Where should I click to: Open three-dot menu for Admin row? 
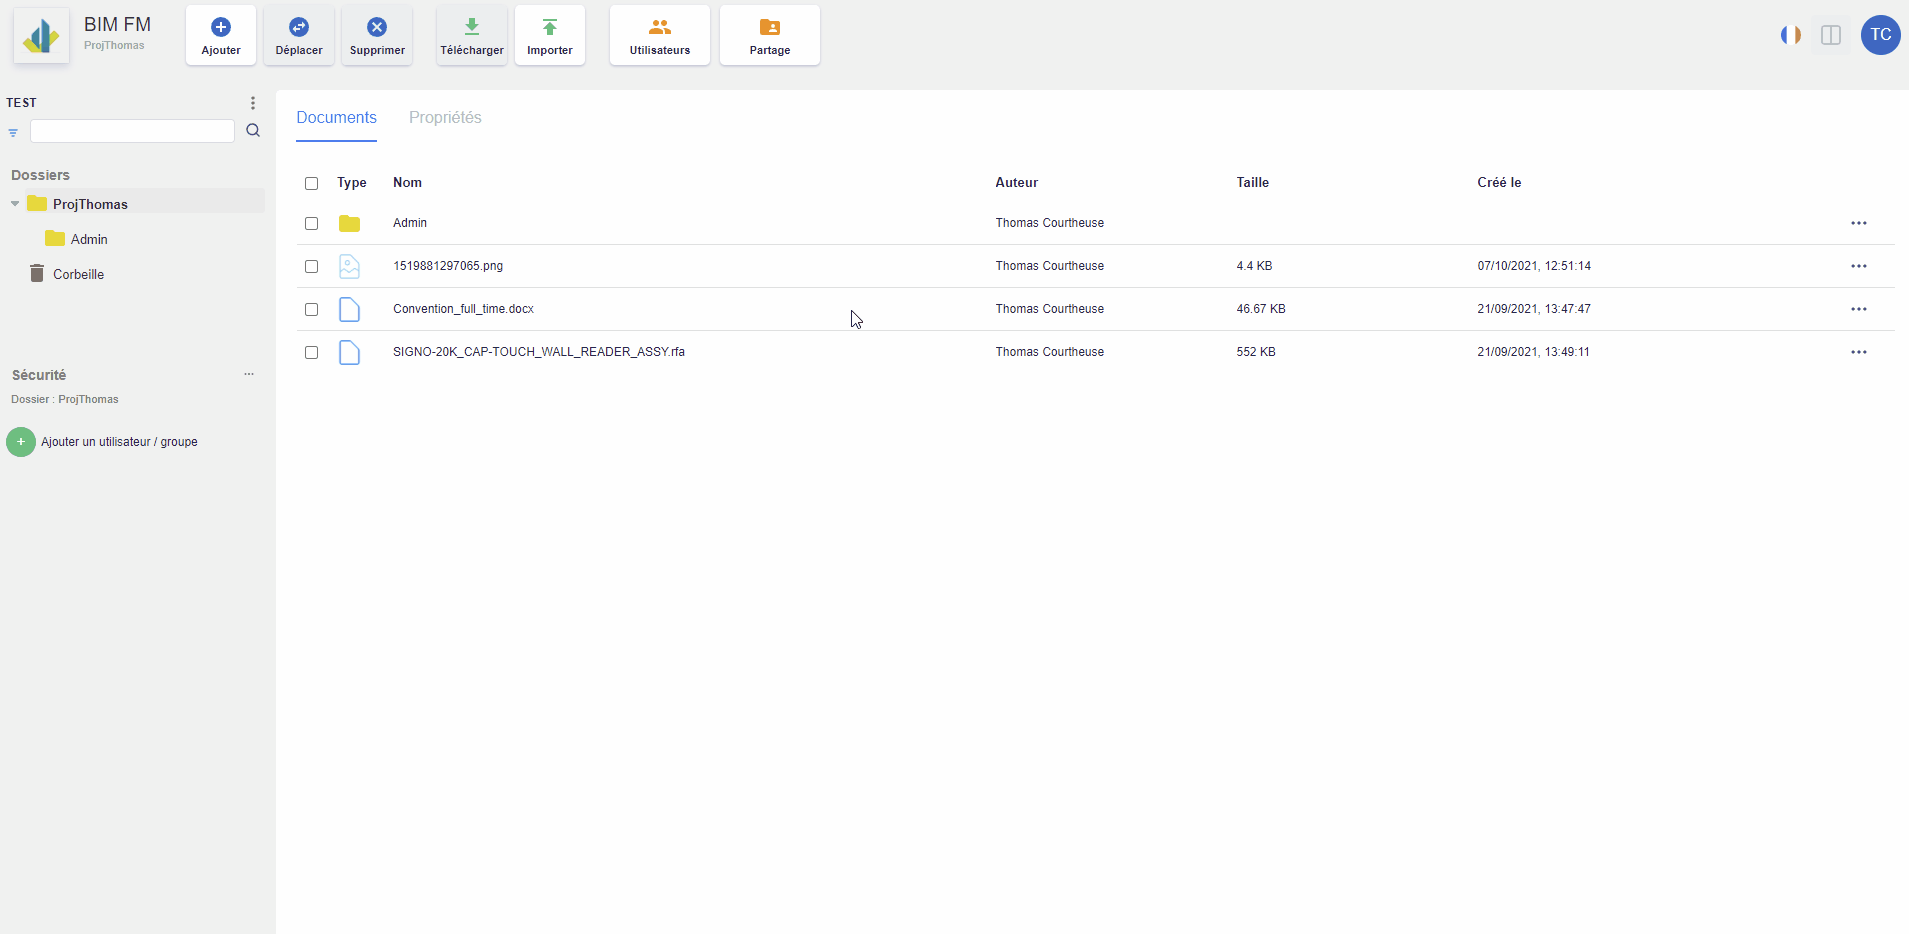(1858, 223)
